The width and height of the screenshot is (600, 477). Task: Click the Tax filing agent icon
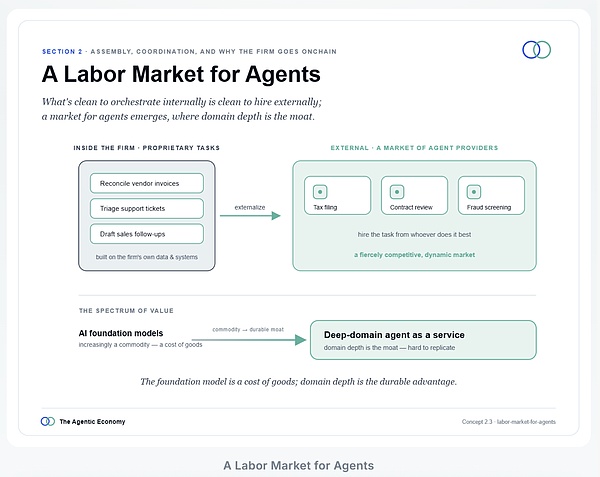click(320, 192)
